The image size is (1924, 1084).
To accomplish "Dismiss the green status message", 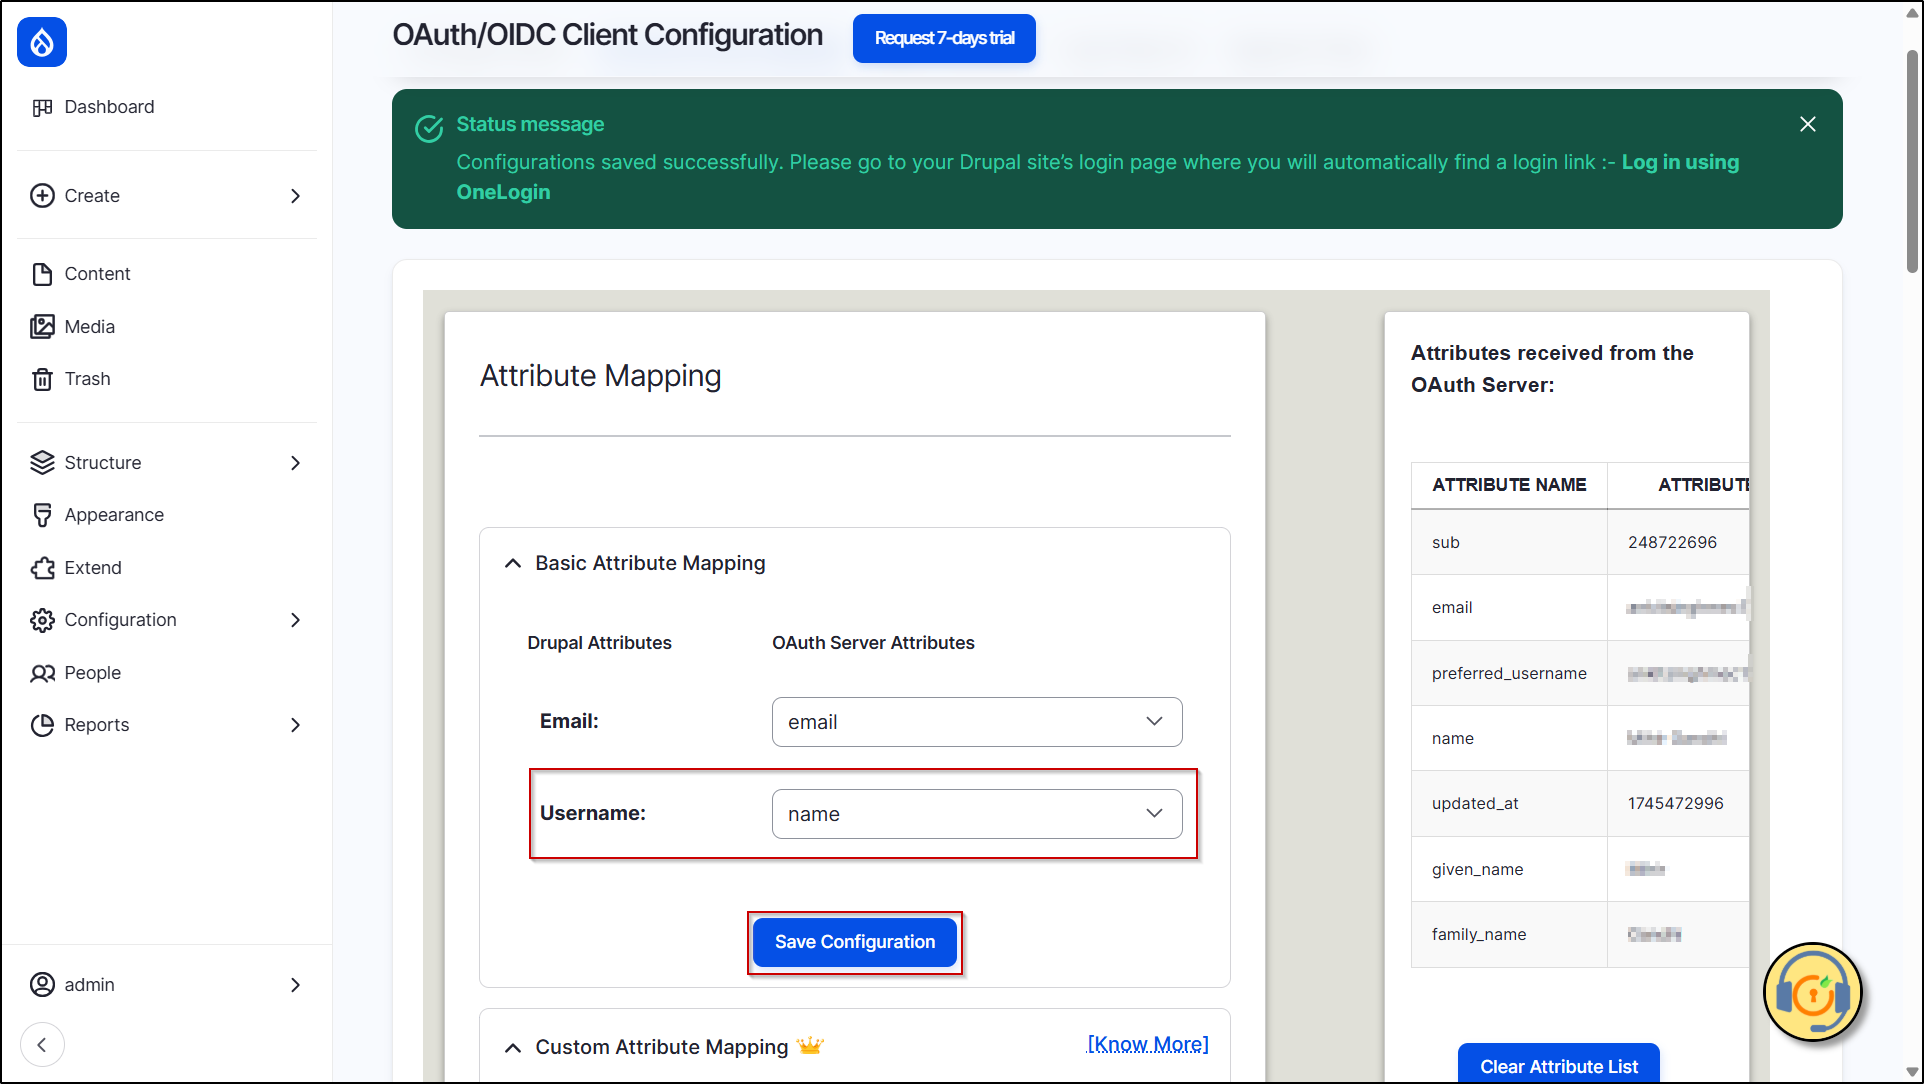I will pyautogui.click(x=1807, y=124).
